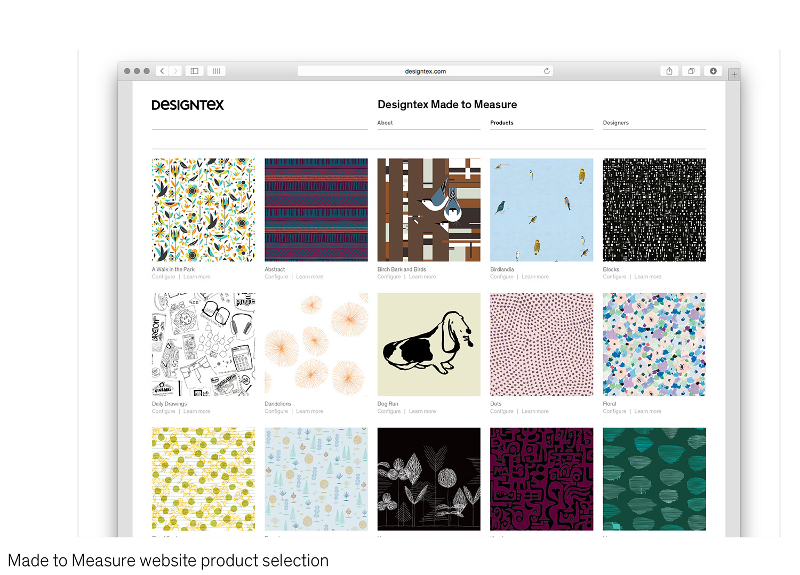Click the Designtex logo
Image resolution: width=800 pixels, height=575 pixels.
click(188, 105)
